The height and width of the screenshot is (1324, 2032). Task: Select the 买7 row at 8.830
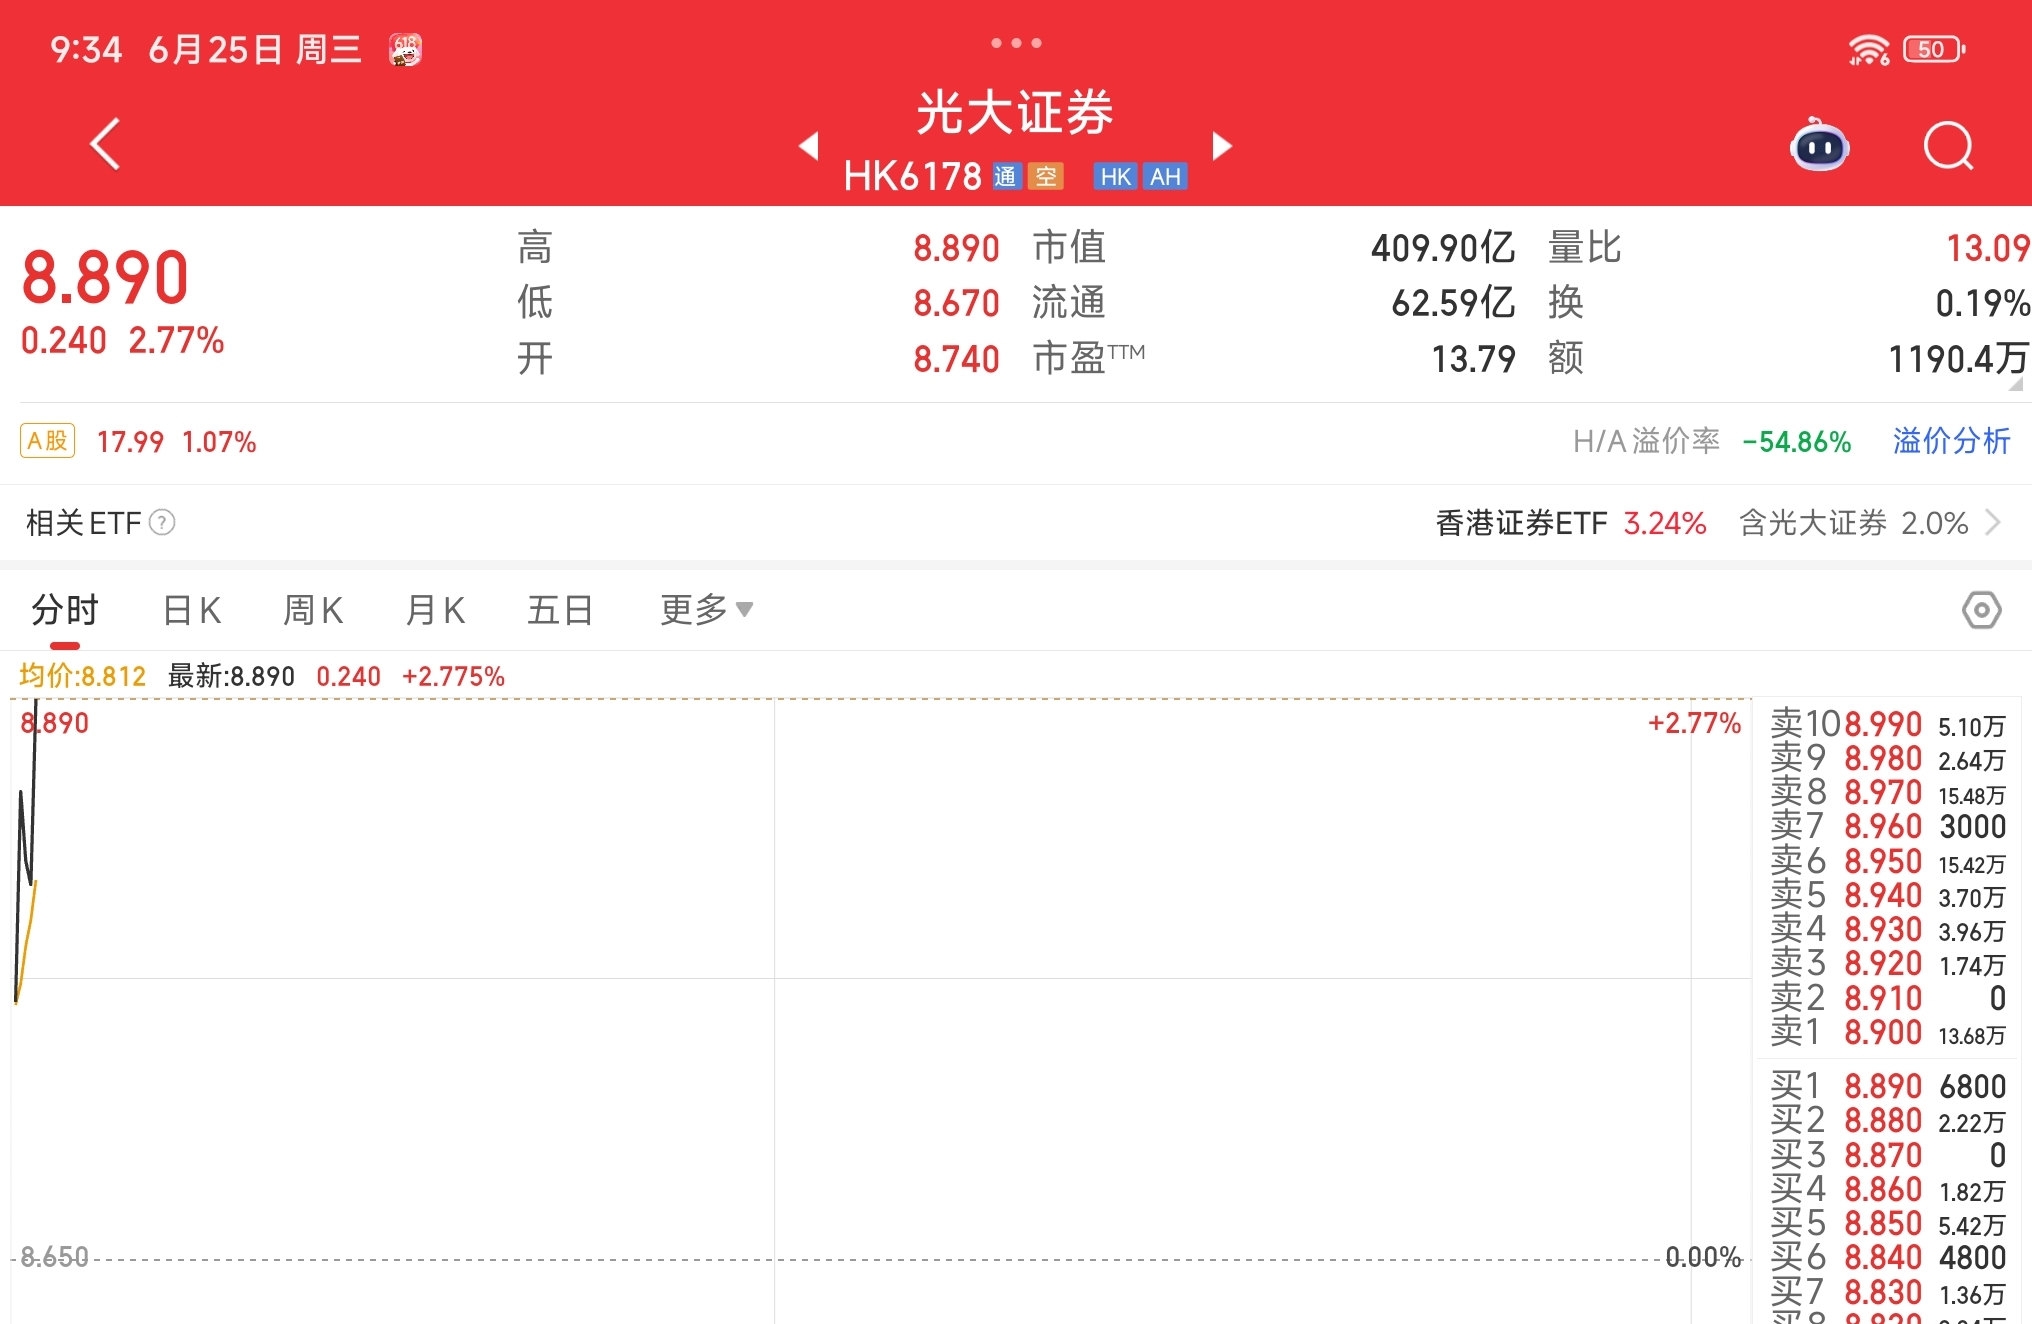(1888, 1292)
